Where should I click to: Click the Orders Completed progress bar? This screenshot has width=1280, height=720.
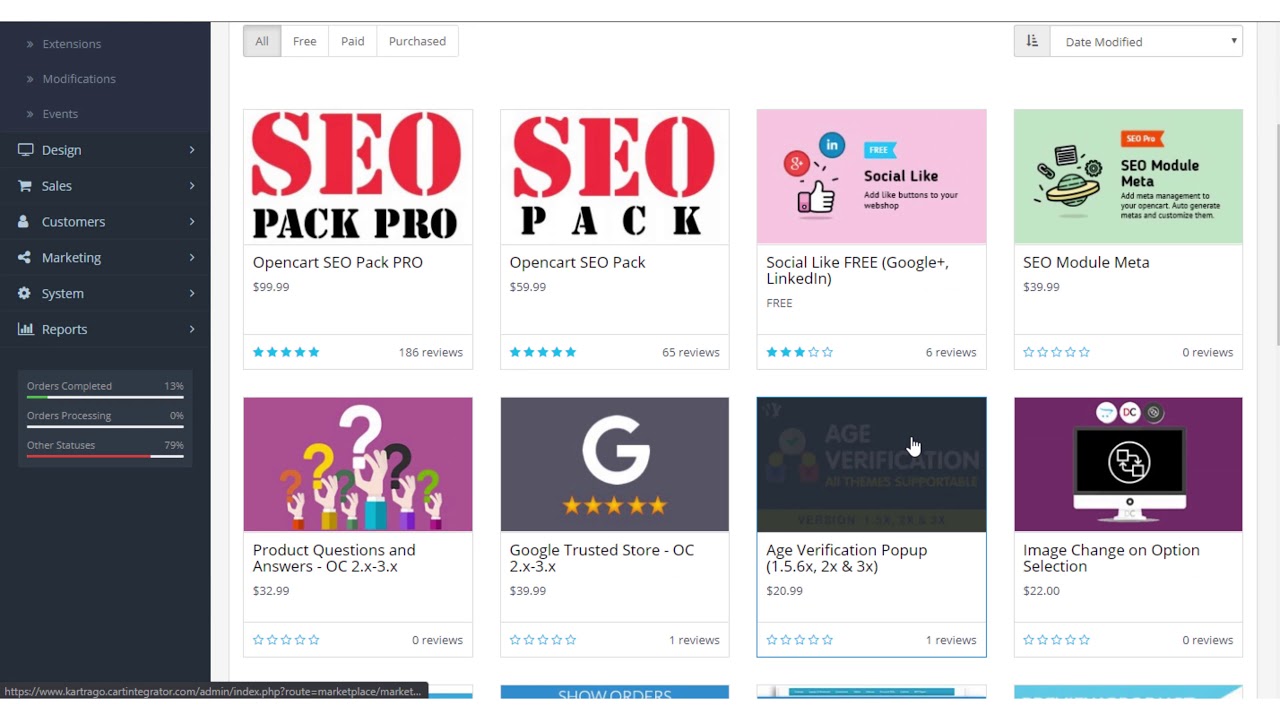coord(105,397)
